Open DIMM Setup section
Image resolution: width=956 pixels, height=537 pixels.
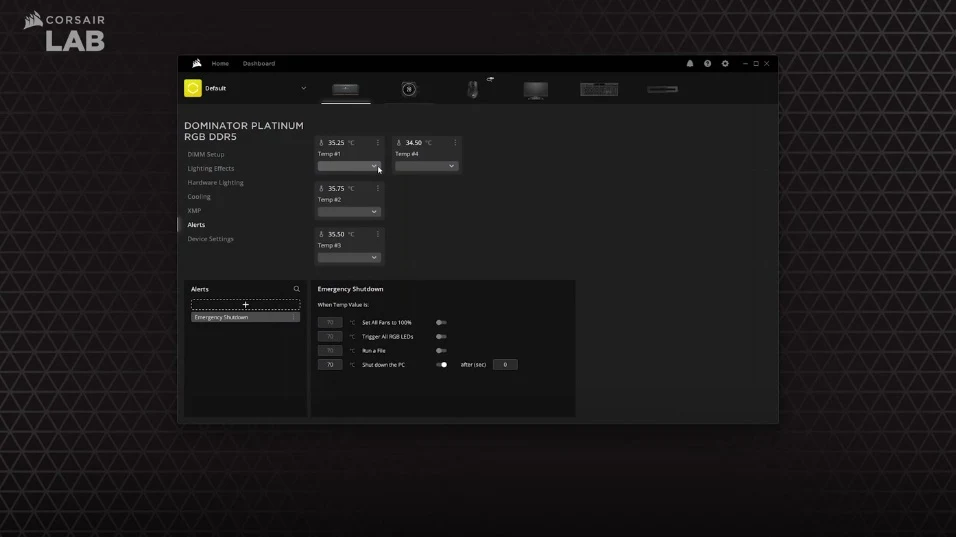[206, 154]
